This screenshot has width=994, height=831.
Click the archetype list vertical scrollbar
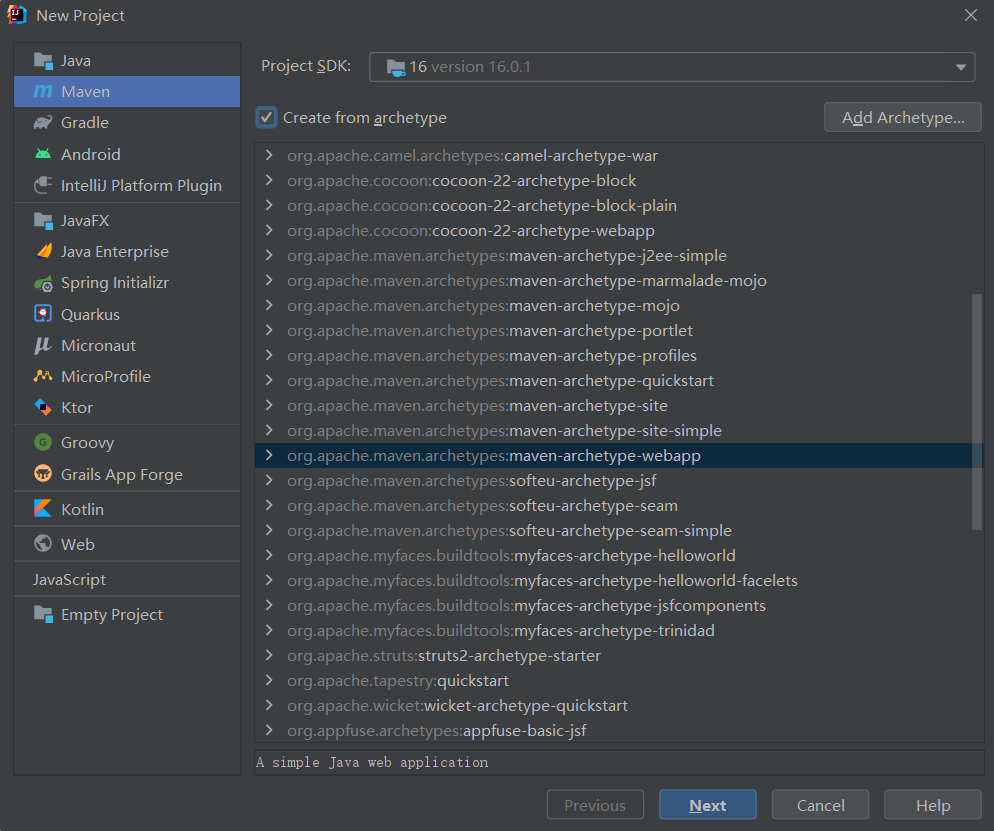coord(977,410)
